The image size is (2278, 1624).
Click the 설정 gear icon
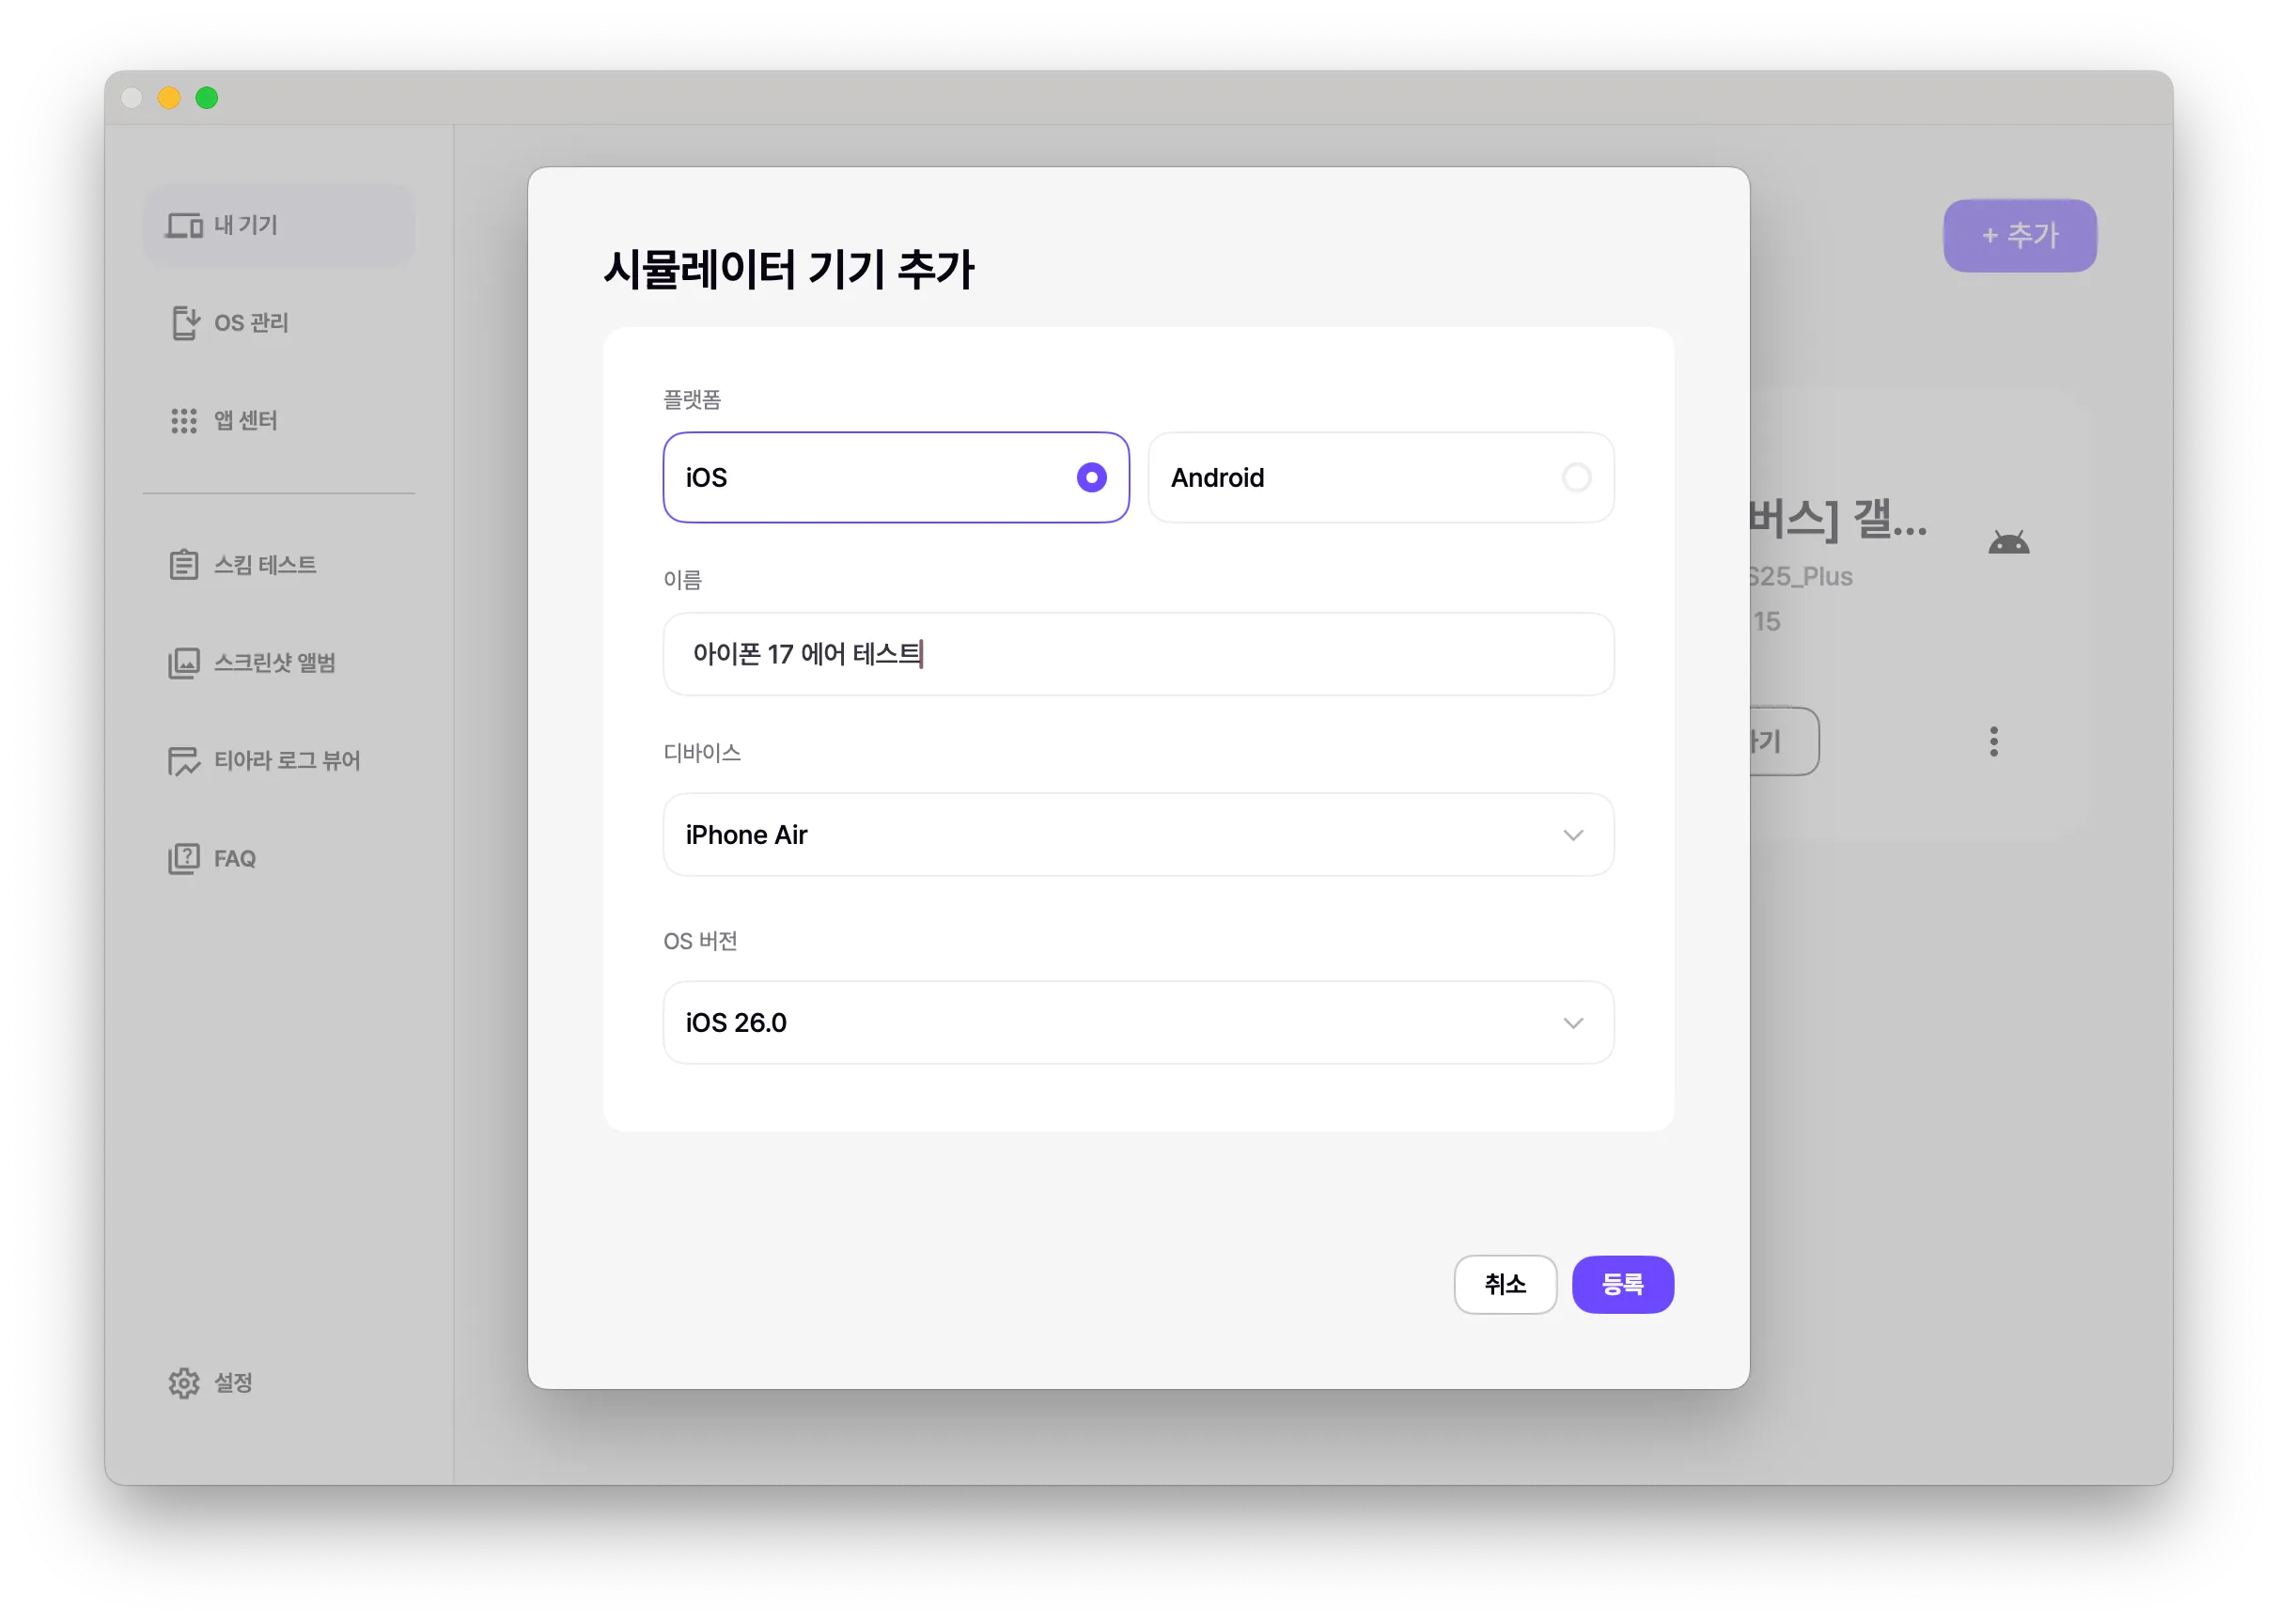(184, 1383)
